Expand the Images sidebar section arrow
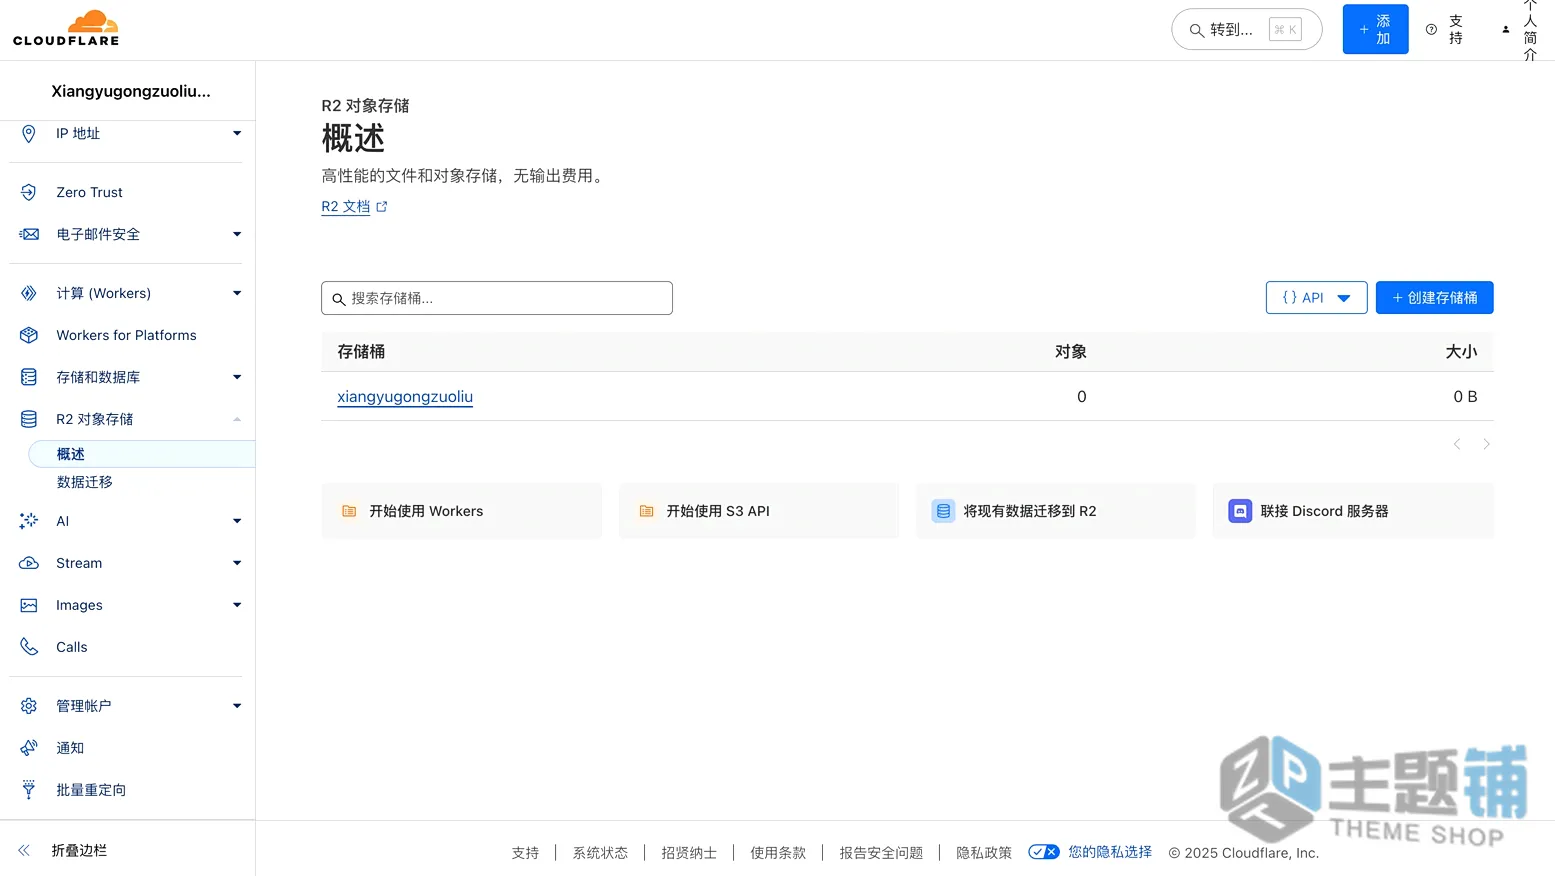This screenshot has width=1555, height=876. (237, 605)
